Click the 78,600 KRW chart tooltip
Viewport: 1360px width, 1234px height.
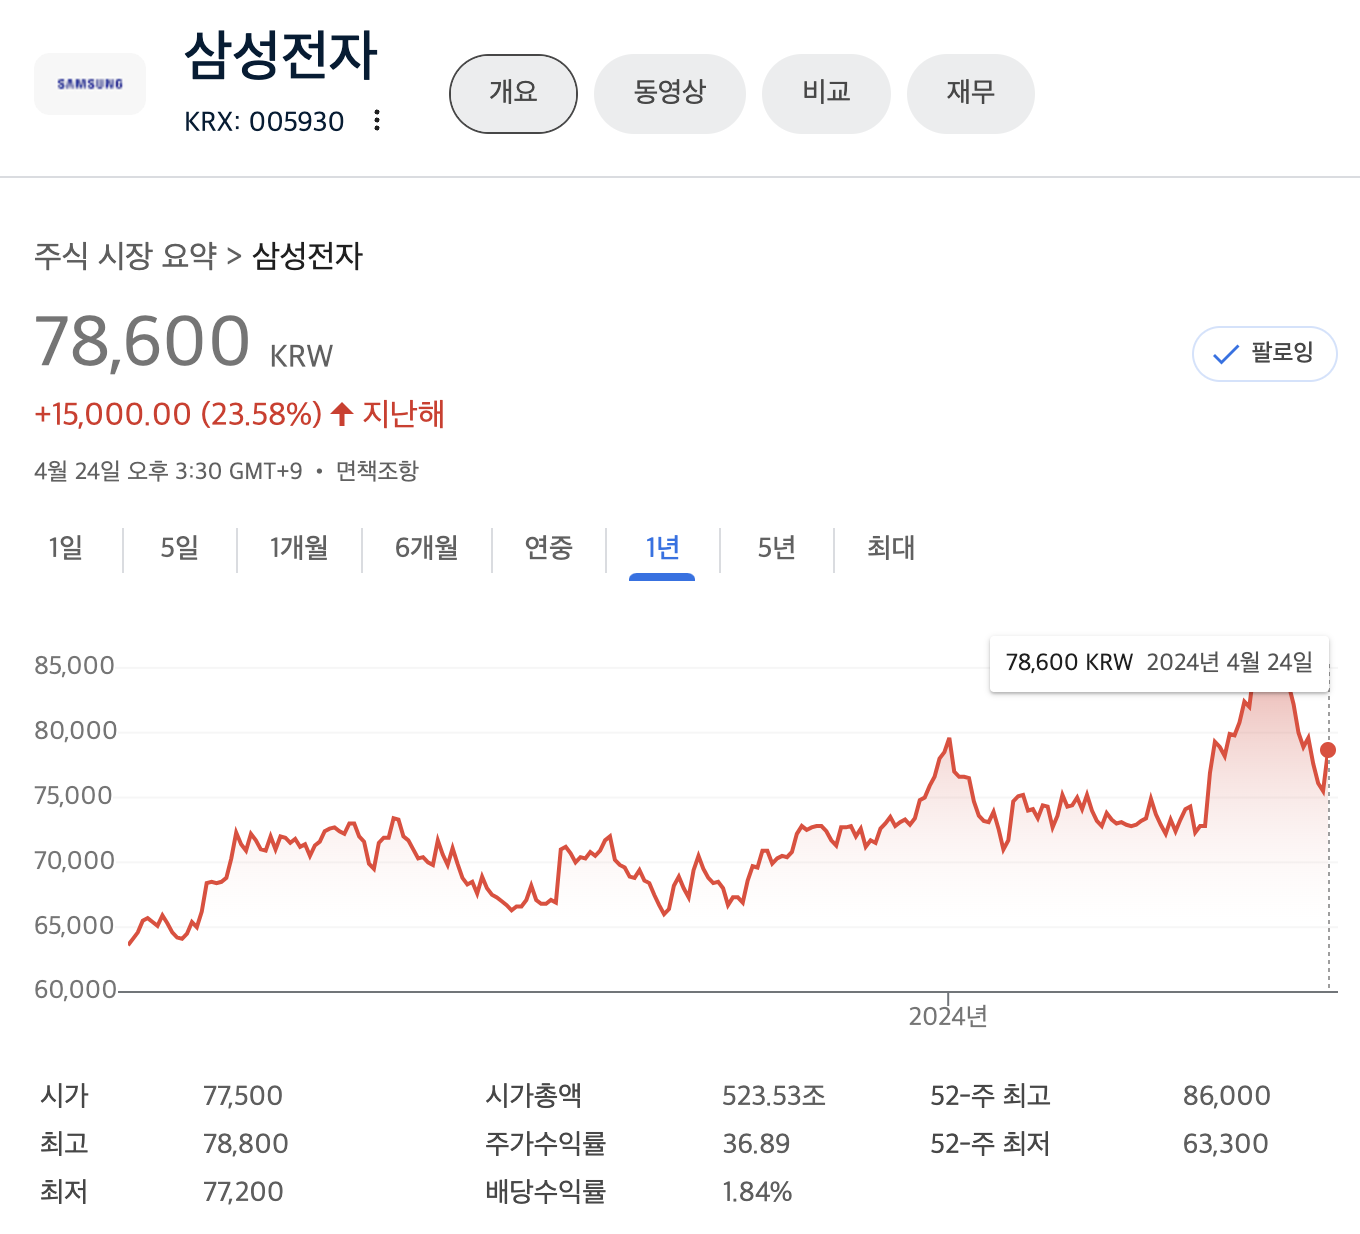(1159, 663)
